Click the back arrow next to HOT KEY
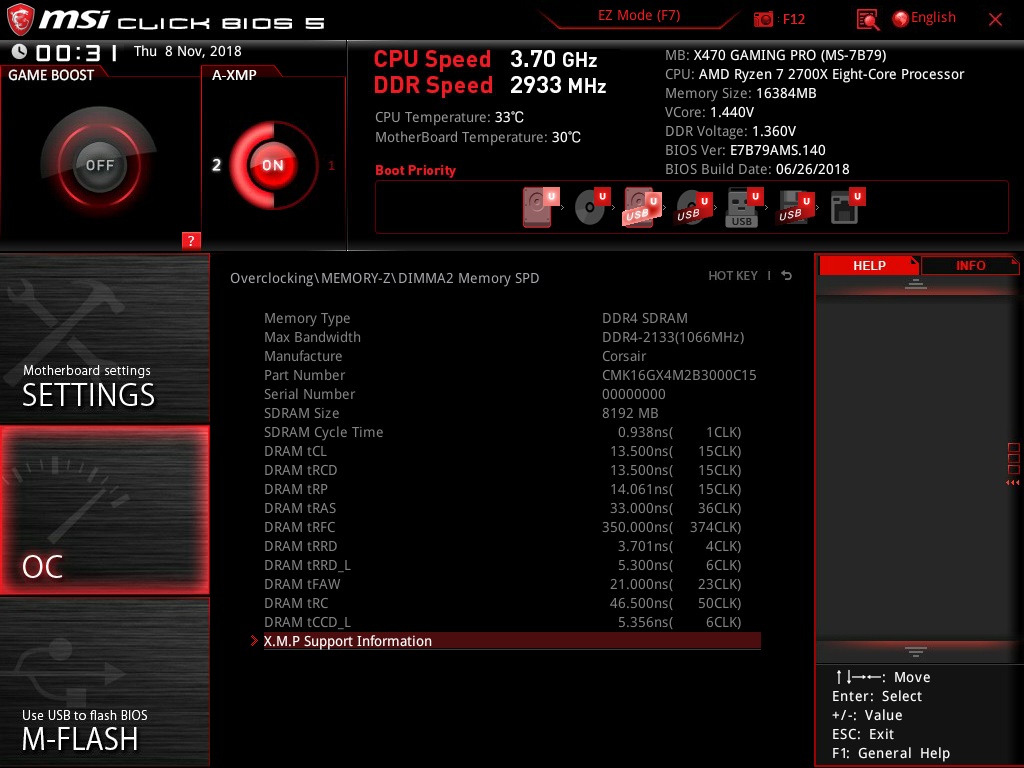Image resolution: width=1024 pixels, height=768 pixels. tap(787, 276)
